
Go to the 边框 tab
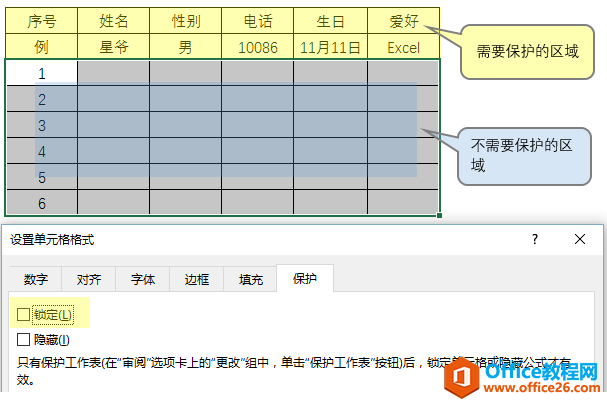pyautogui.click(x=196, y=280)
